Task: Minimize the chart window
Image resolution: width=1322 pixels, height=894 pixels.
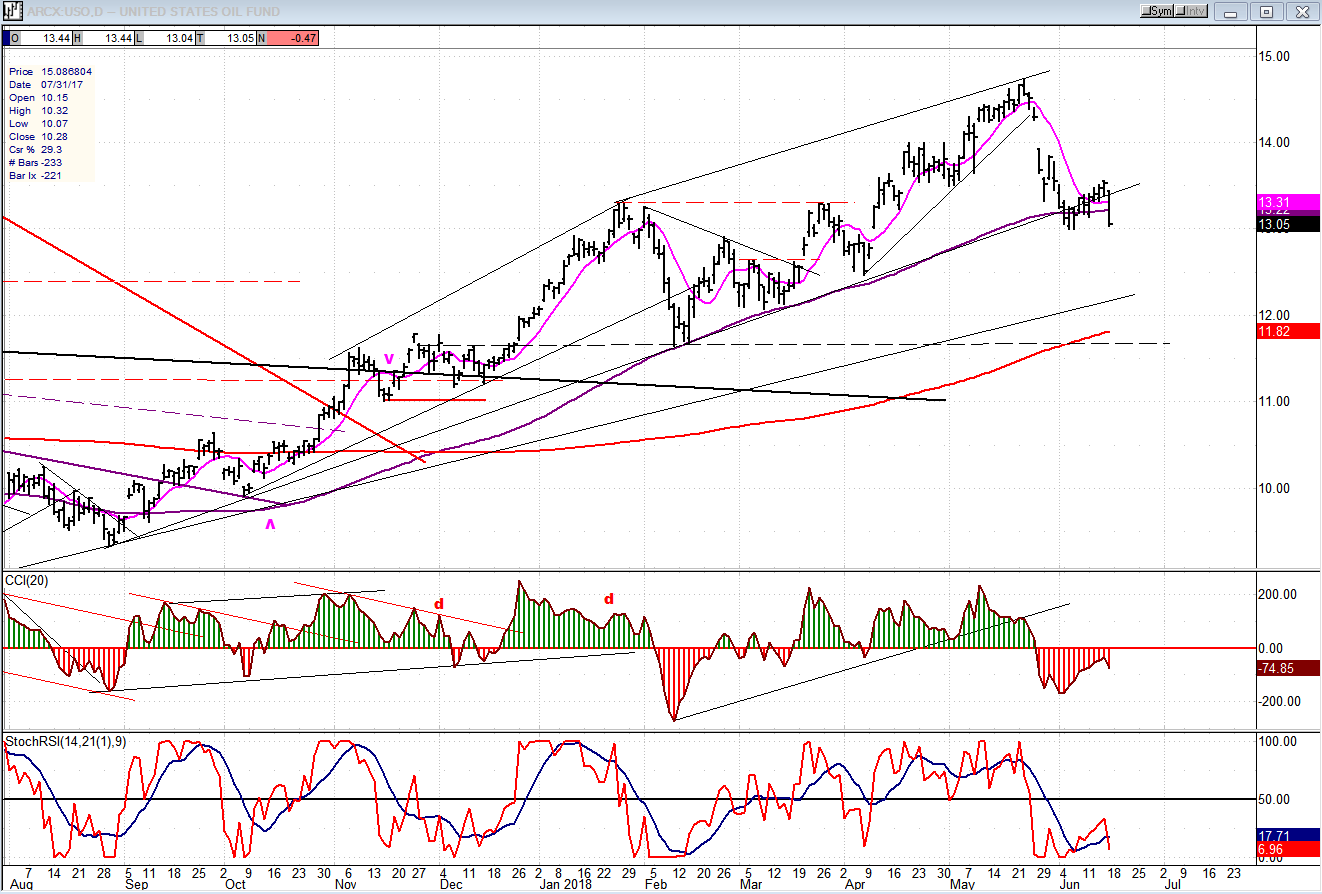Action: (1234, 11)
